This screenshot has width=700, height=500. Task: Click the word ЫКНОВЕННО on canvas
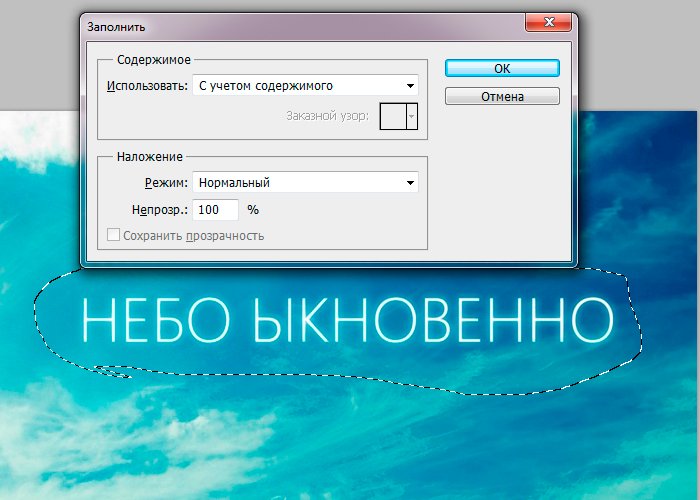point(432,320)
